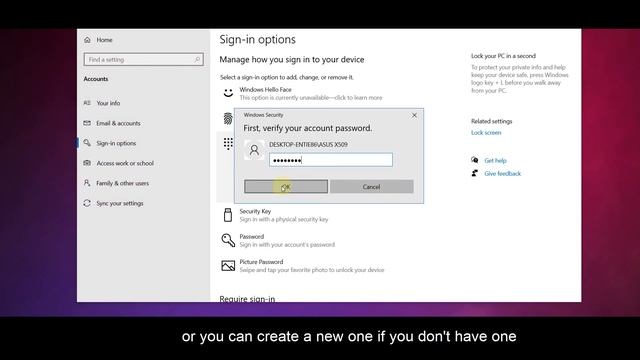Open the Lock screen link
This screenshot has height=360, width=640.
click(x=486, y=133)
